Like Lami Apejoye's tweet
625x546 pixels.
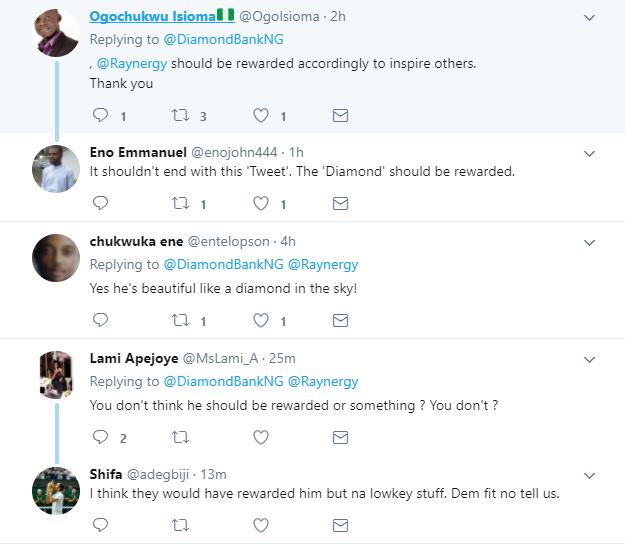pyautogui.click(x=260, y=437)
